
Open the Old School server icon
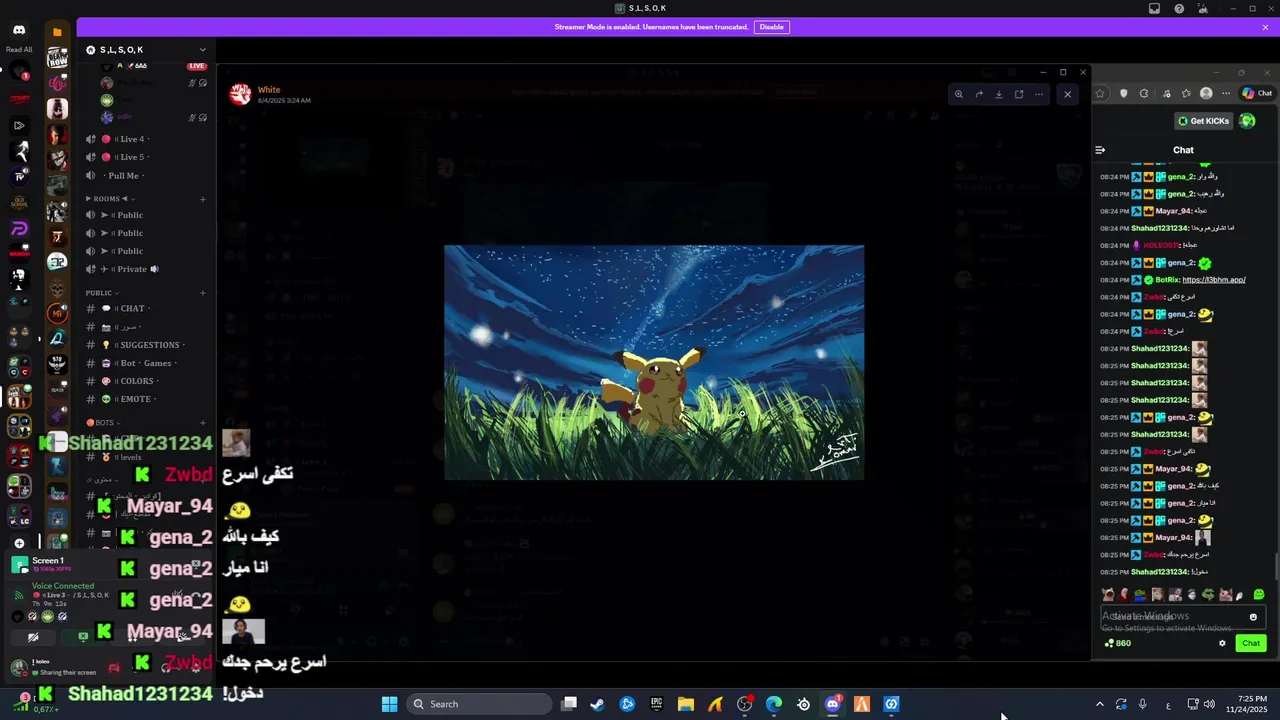(x=19, y=203)
